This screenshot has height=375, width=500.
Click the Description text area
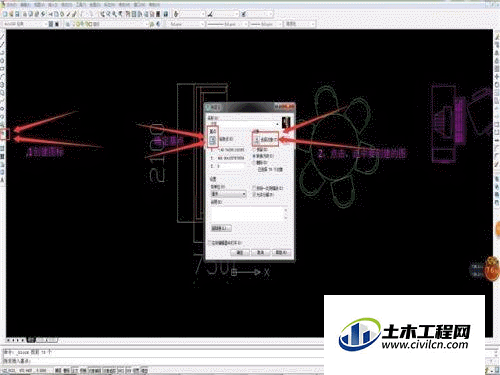pos(247,213)
